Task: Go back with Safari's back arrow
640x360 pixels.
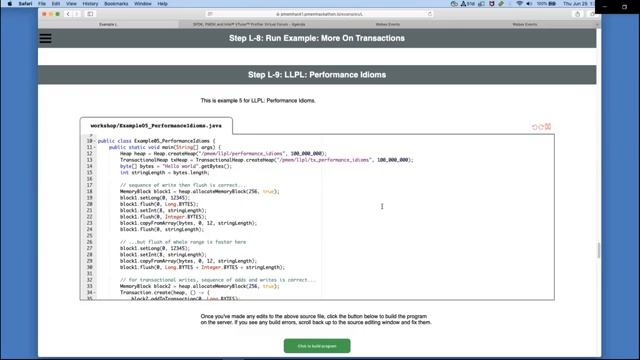Action: pos(68,14)
